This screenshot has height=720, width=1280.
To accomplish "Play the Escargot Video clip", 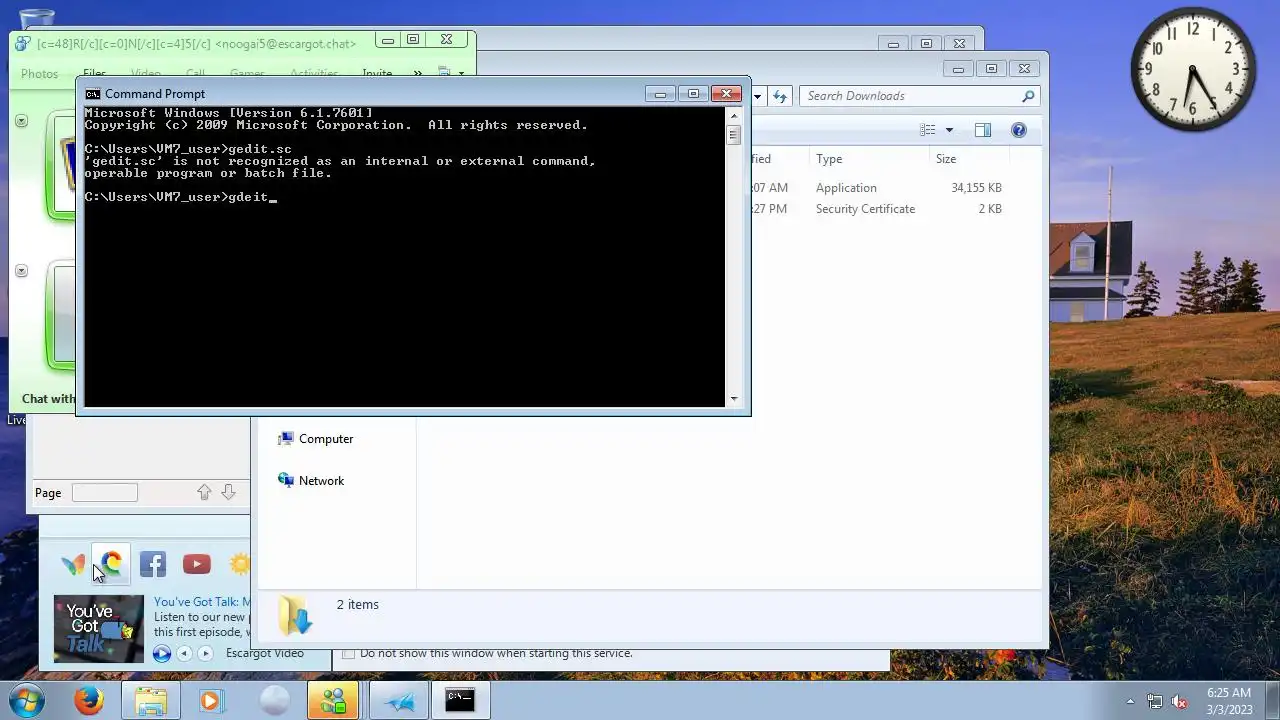I will (162, 653).
